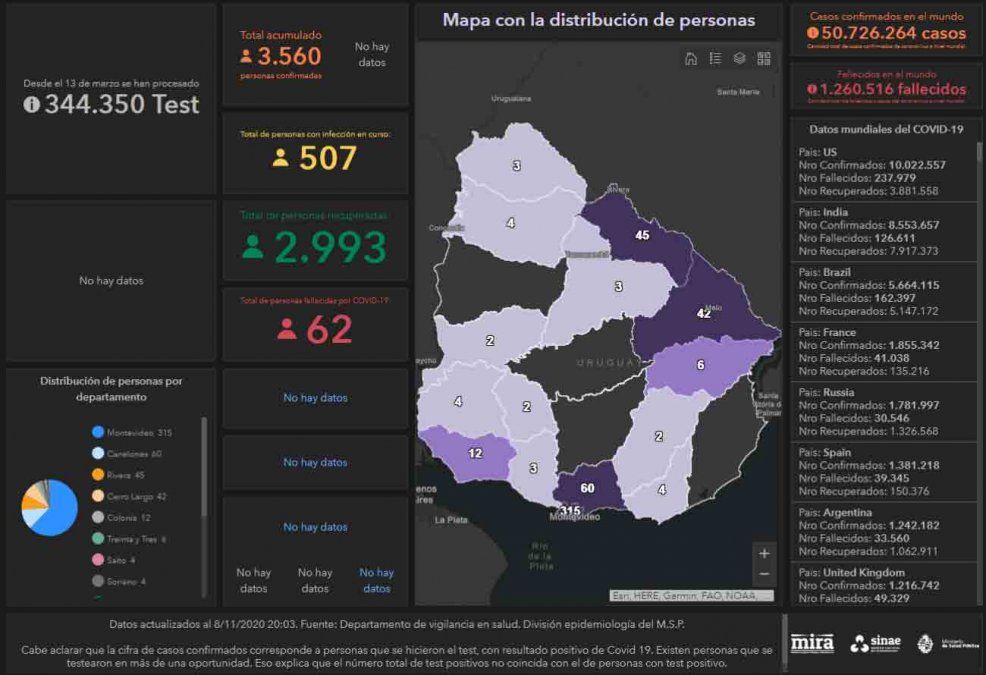Viewport: 986px width, 675px height.
Task: Zoom in on the map with plus
Action: [x=764, y=553]
